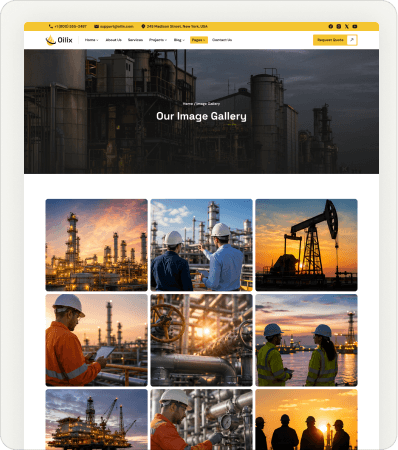
Task: Open the silhouetted workers at sunset image
Action: tap(306, 419)
